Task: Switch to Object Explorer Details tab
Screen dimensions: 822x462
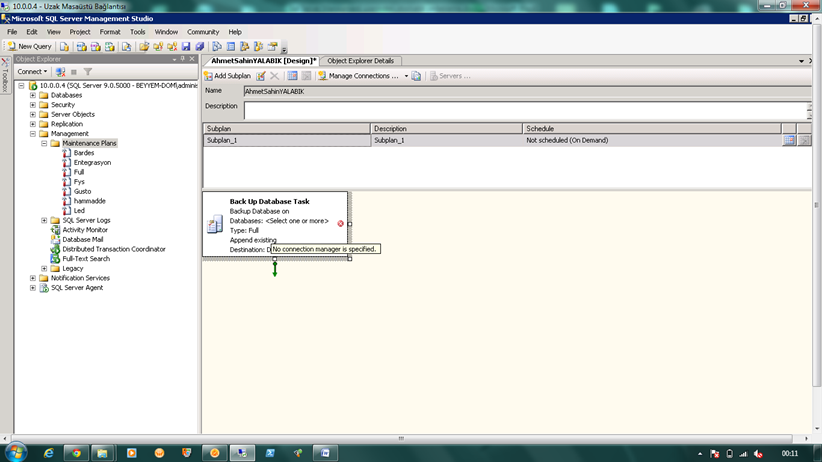Action: pos(360,61)
